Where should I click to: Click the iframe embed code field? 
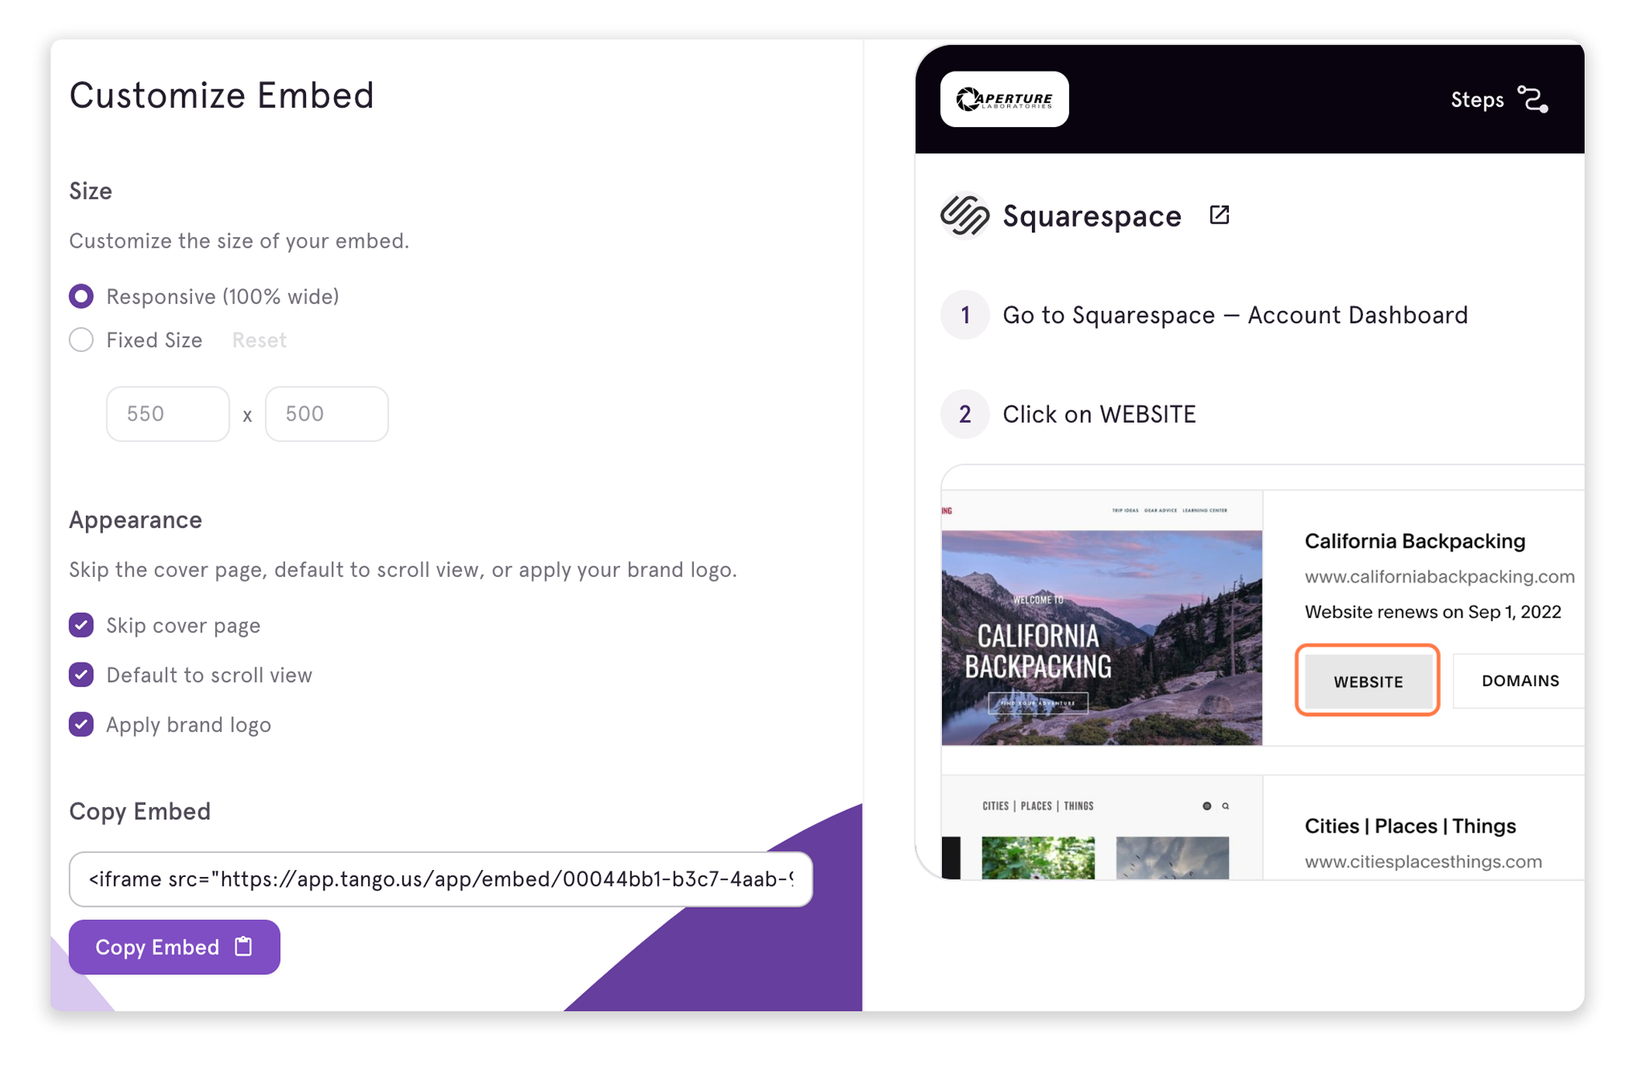(x=441, y=879)
